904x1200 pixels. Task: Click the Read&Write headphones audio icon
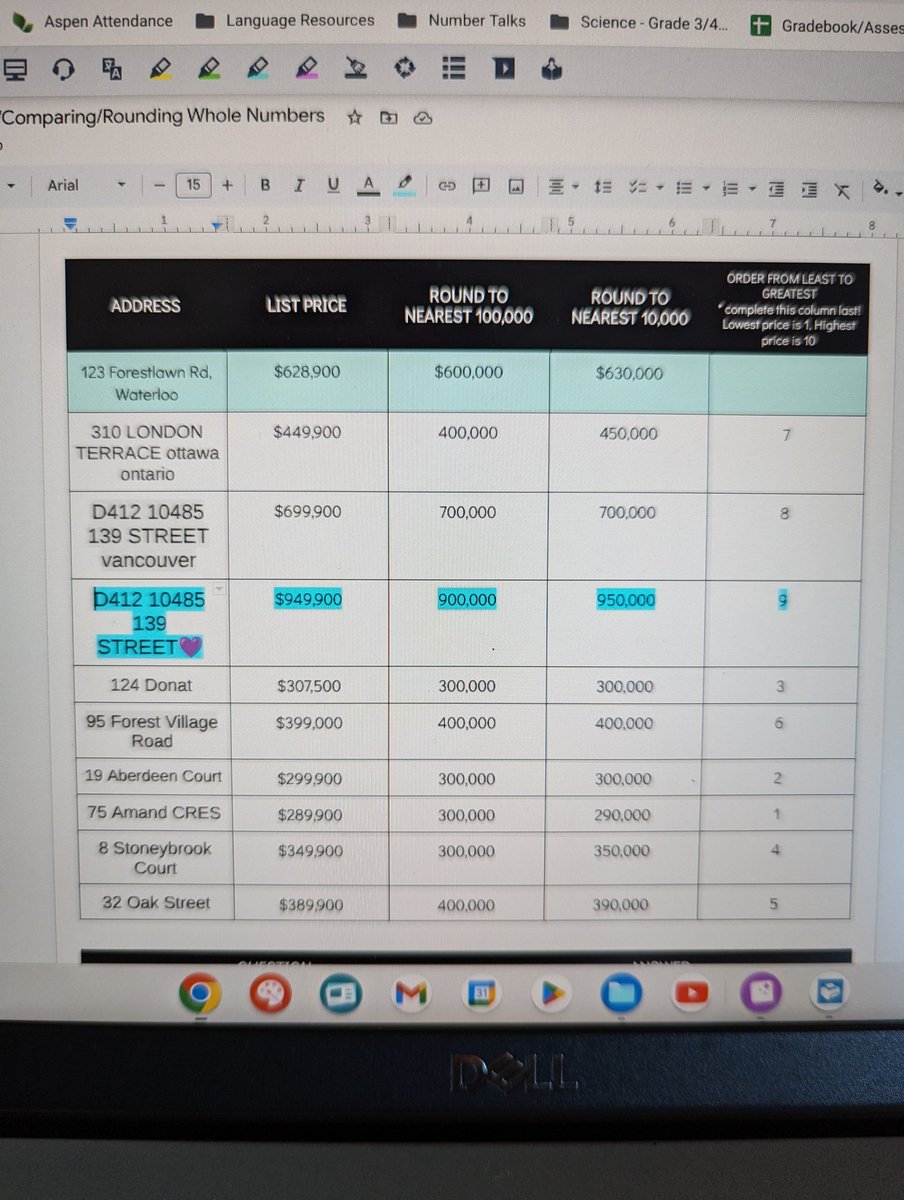pyautogui.click(x=63, y=68)
